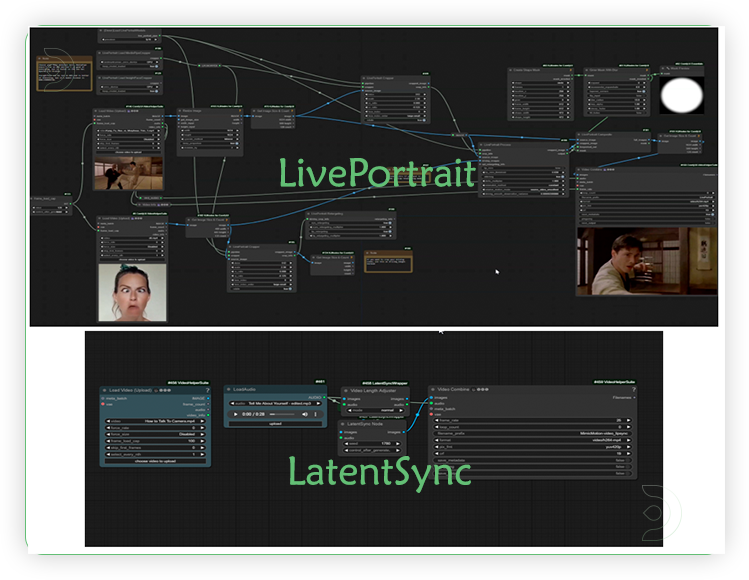Open the white ellipse mask preview image
Viewport: 749px width, 580px height.
pyautogui.click(x=682, y=95)
